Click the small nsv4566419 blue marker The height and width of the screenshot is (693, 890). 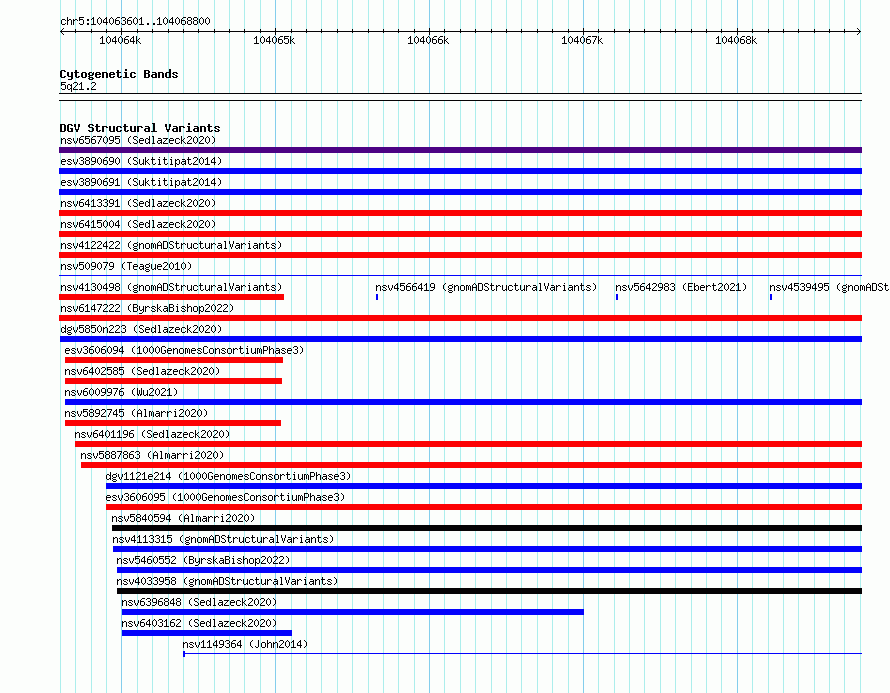click(x=377, y=297)
